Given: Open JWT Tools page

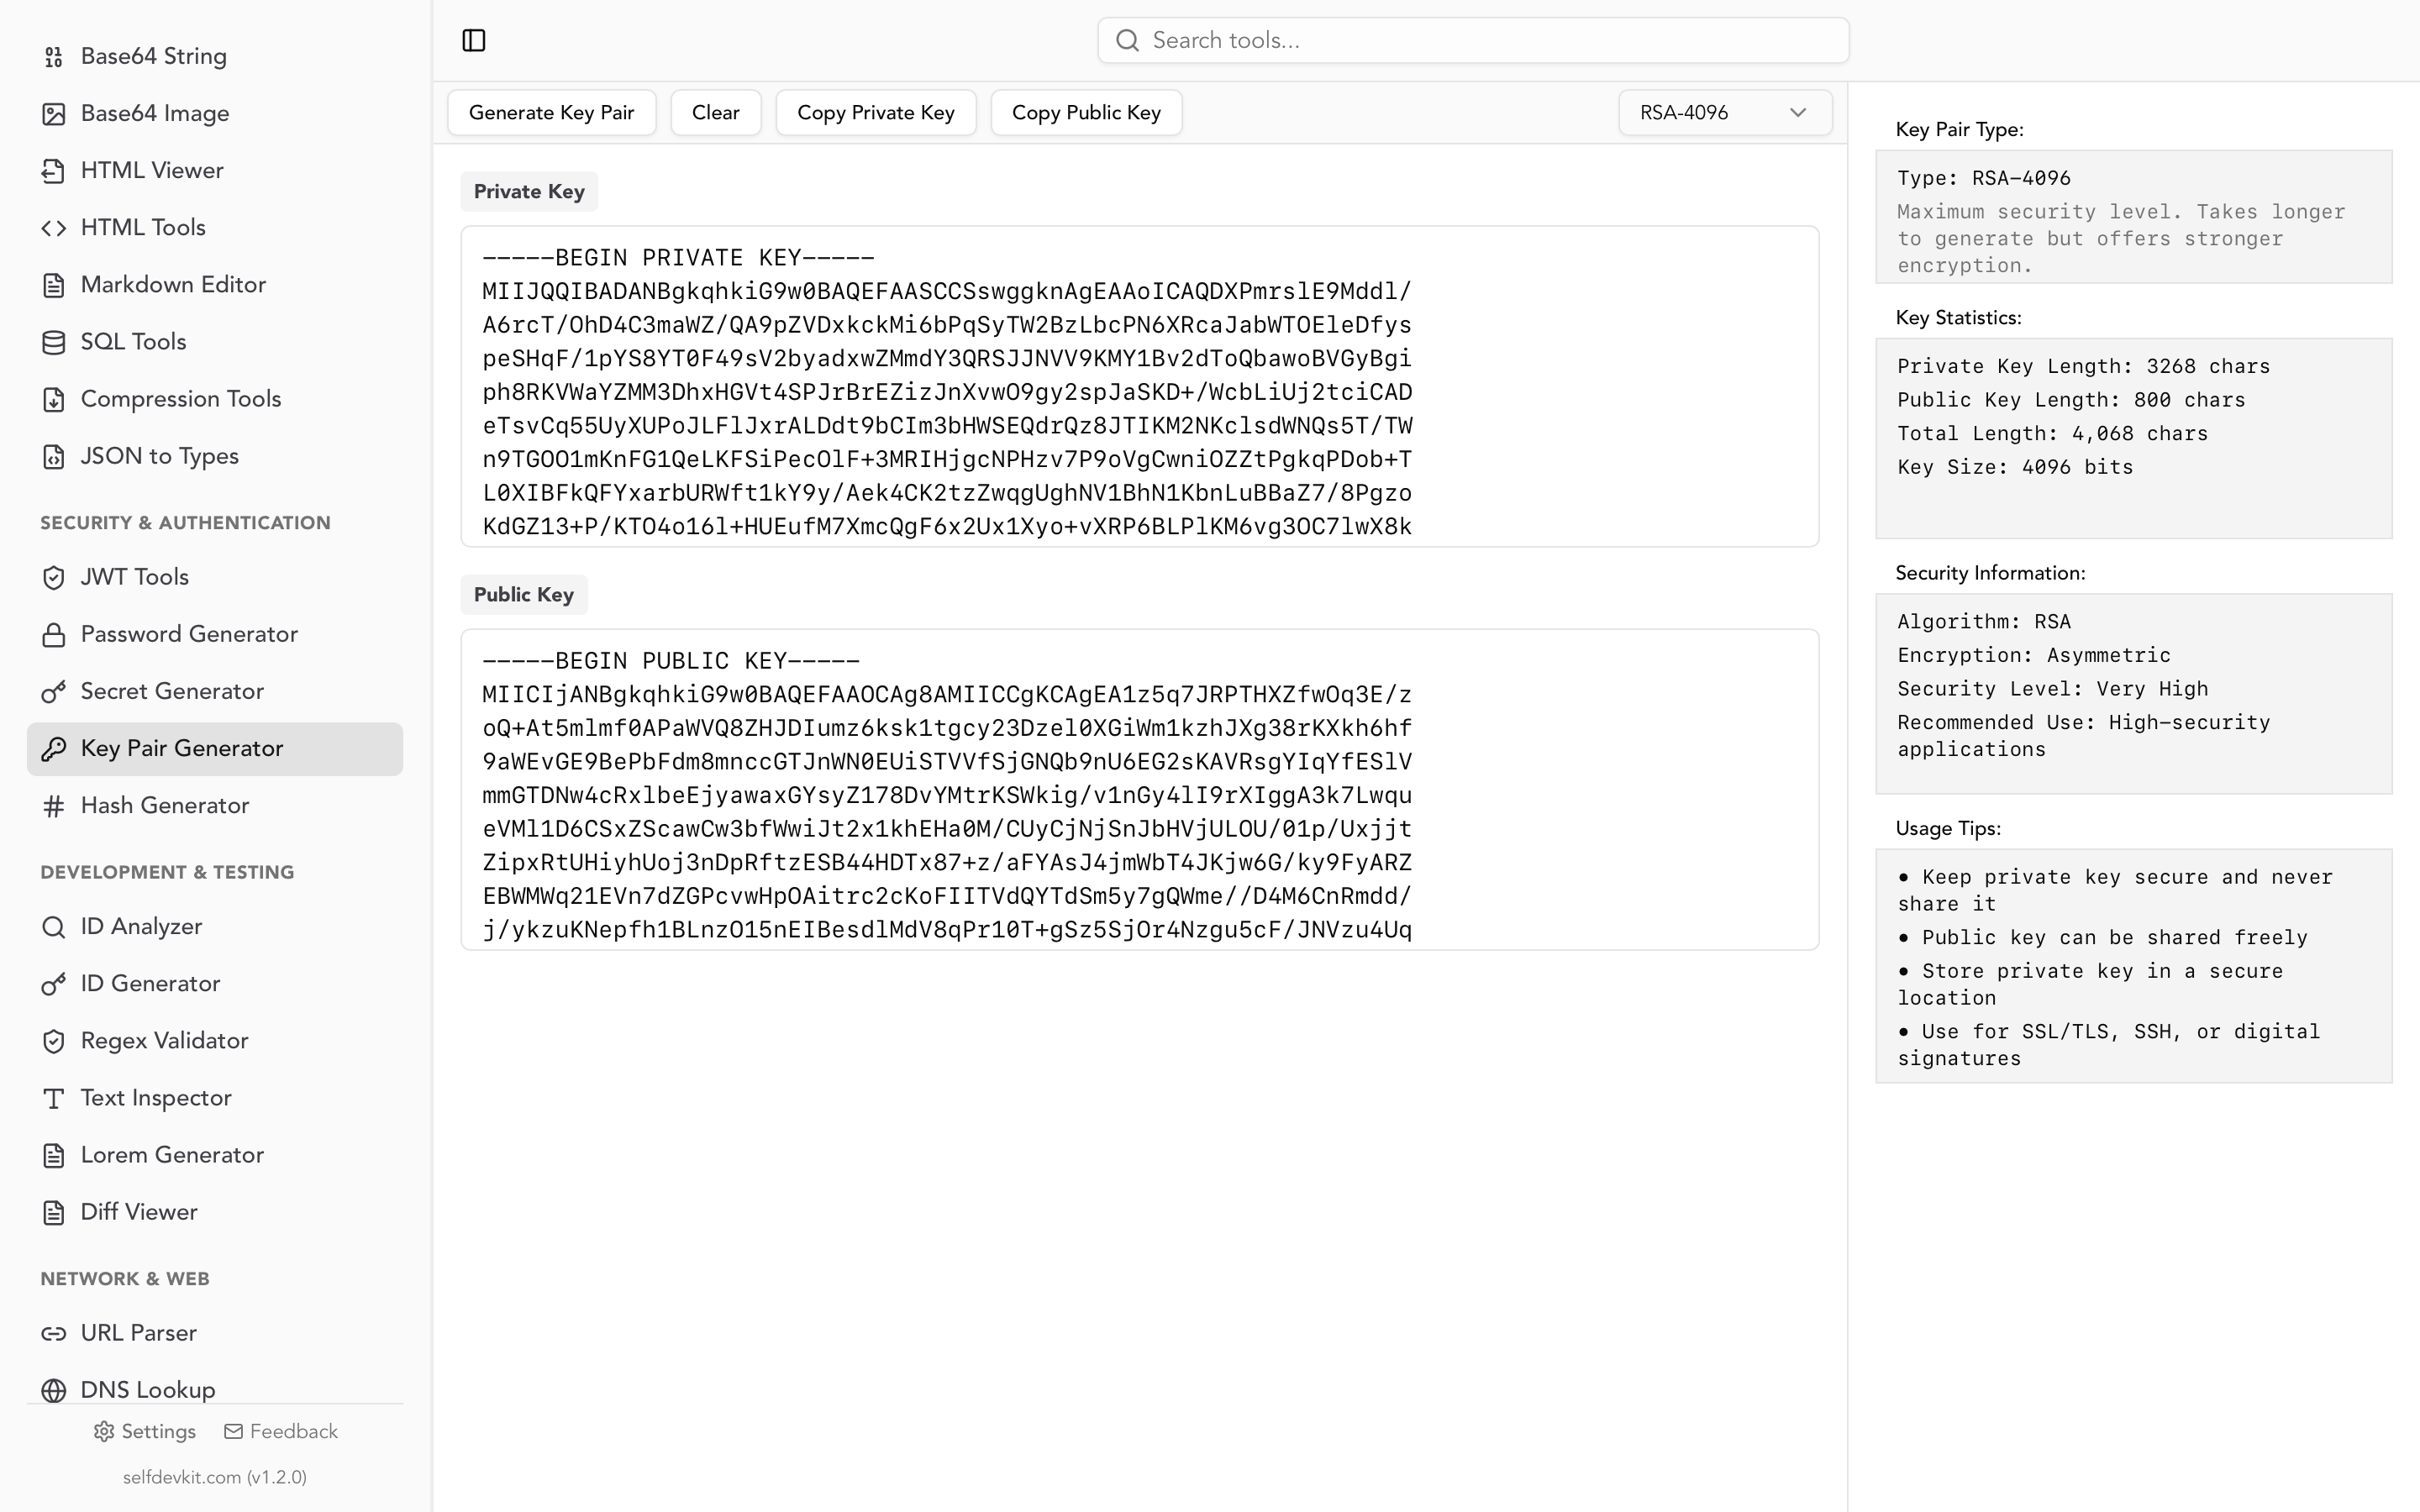Looking at the screenshot, I should click(x=215, y=577).
